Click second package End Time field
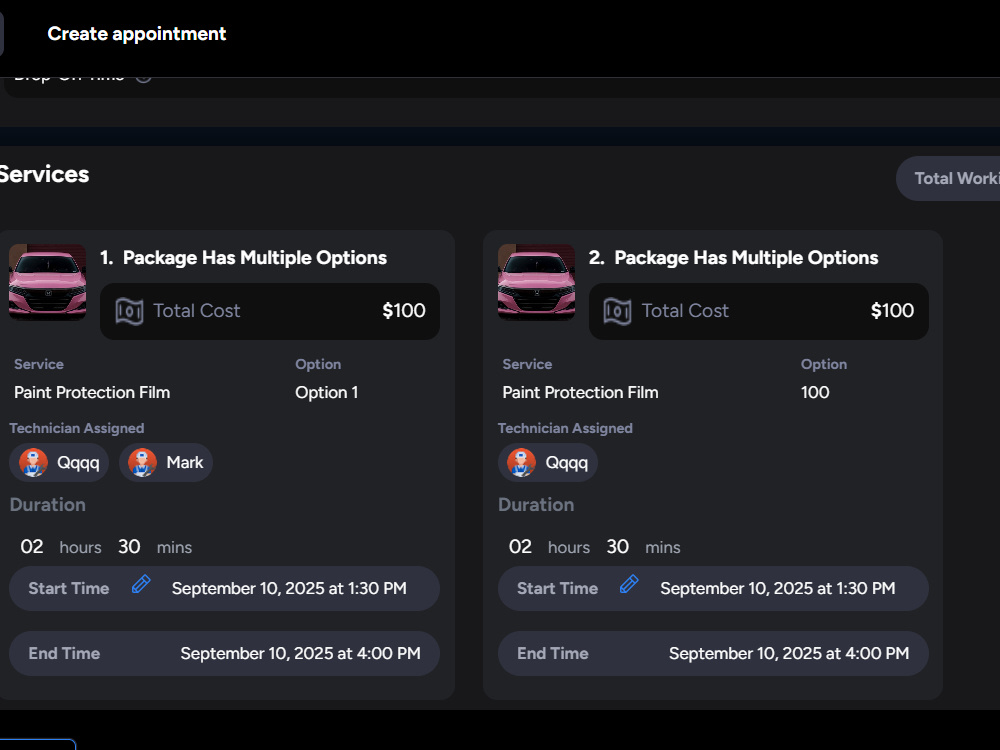Image resolution: width=1000 pixels, height=750 pixels. click(713, 654)
